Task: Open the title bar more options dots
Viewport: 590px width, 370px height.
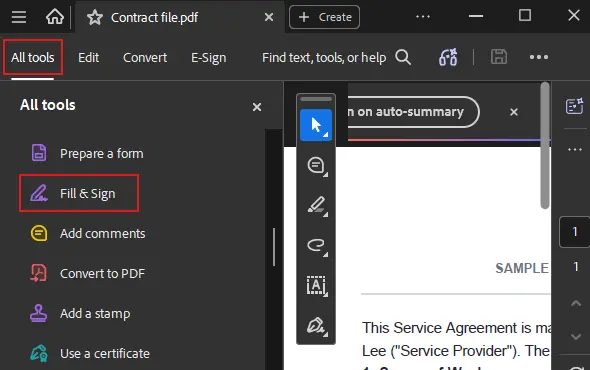Action: (x=423, y=17)
